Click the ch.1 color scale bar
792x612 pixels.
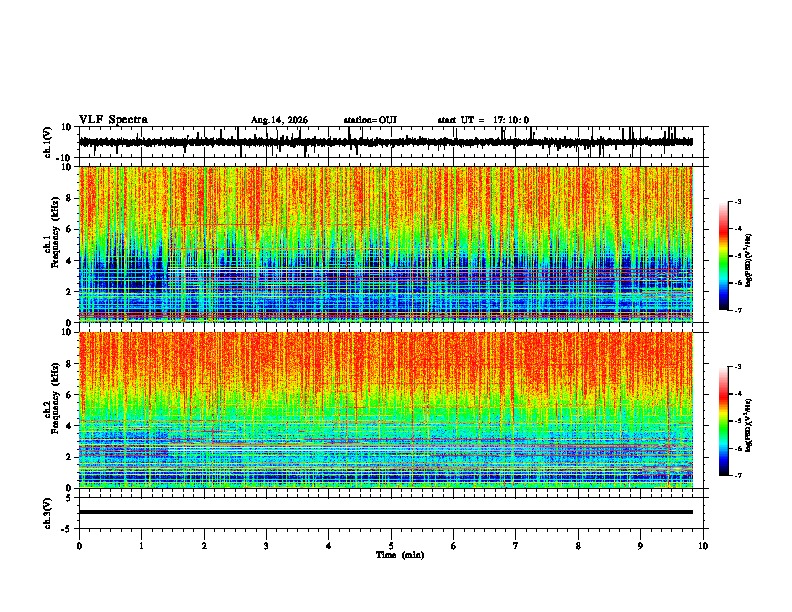tap(724, 256)
